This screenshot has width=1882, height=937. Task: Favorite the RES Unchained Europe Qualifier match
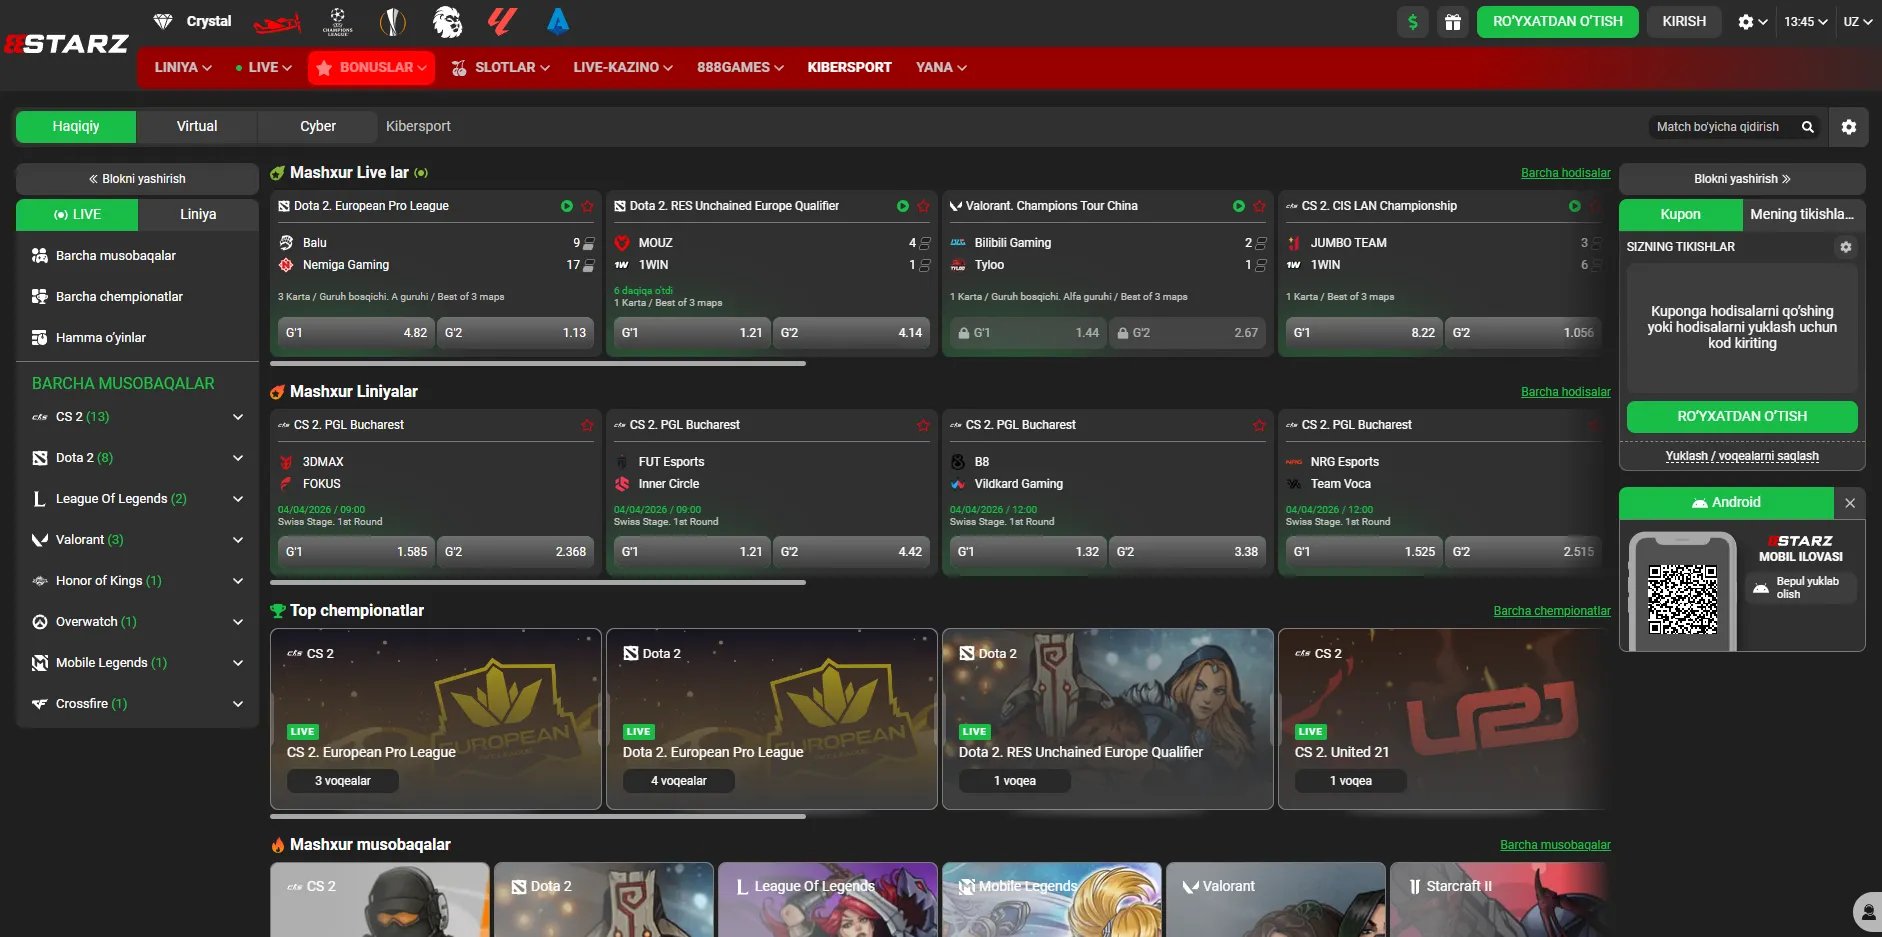tap(923, 206)
